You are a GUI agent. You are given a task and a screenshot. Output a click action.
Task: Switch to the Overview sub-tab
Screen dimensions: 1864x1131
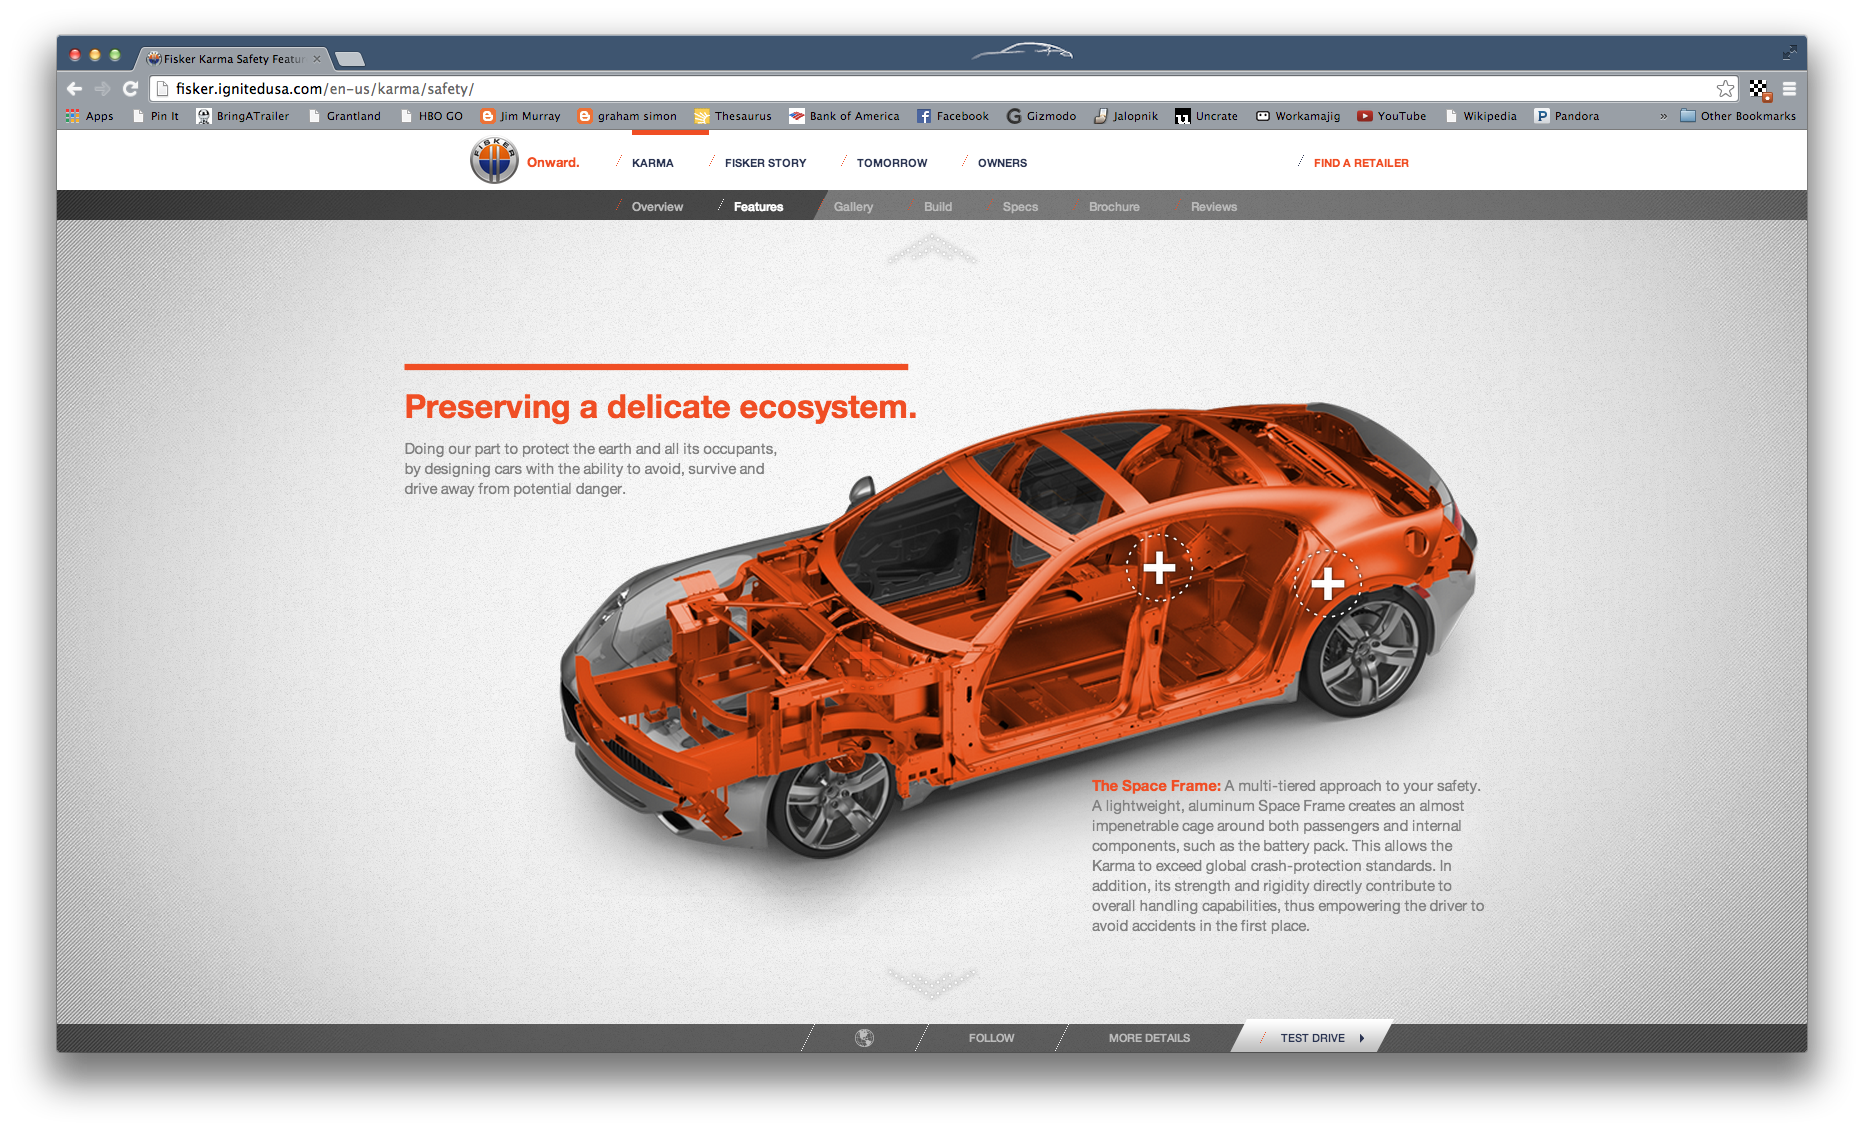657,207
